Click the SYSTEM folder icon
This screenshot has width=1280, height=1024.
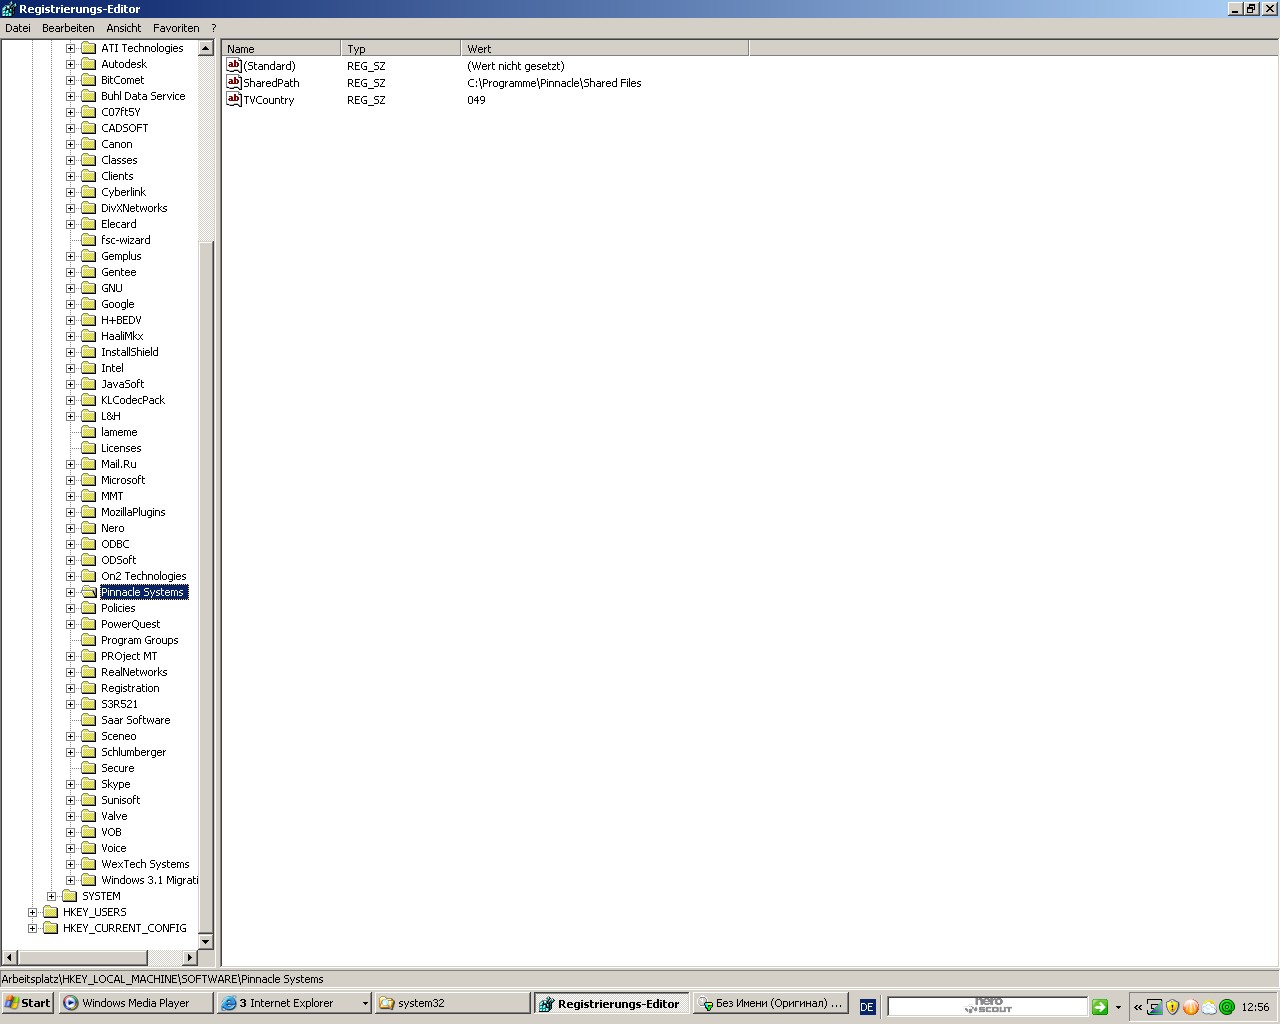coord(69,896)
